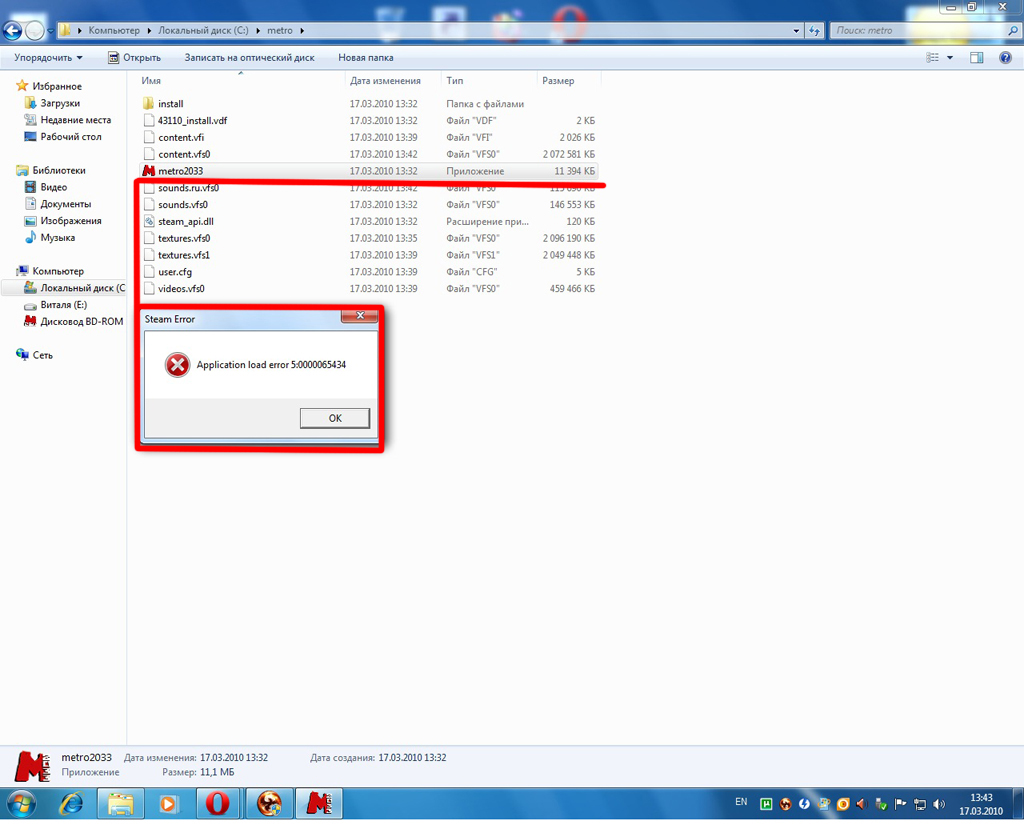Screen dimensions: 1024x825
Task: Select the content.vfs0 file
Action: 369,154
